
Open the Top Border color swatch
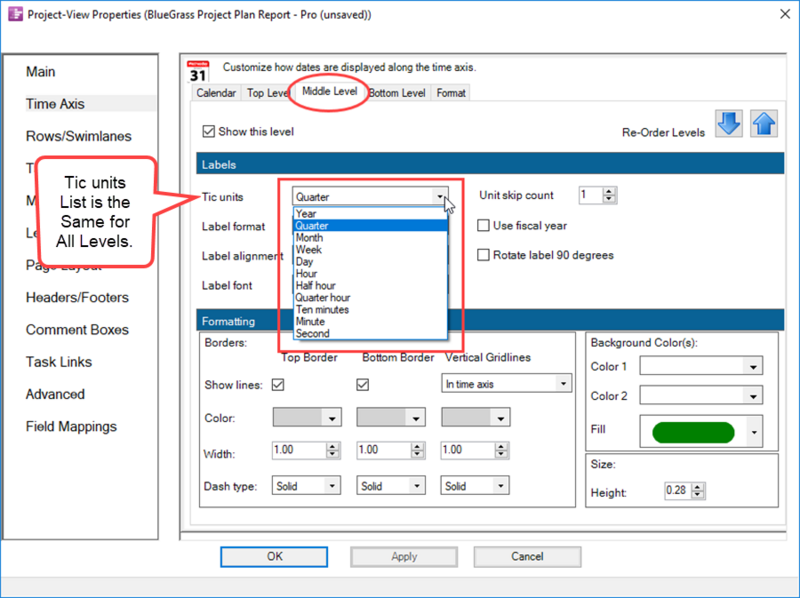(307, 418)
